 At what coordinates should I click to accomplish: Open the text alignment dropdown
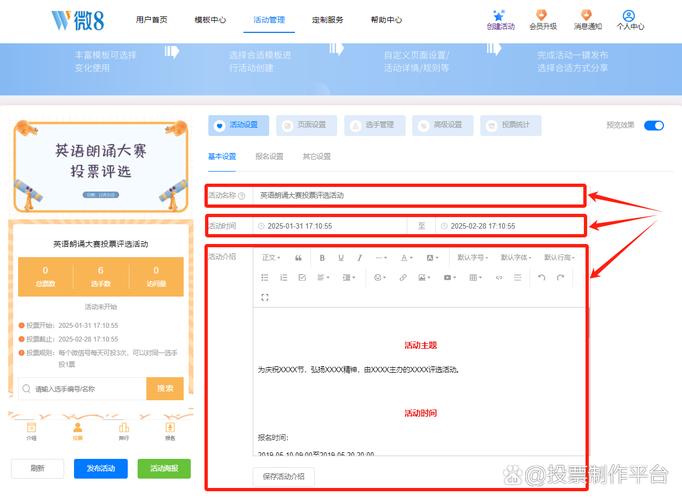click(x=323, y=277)
